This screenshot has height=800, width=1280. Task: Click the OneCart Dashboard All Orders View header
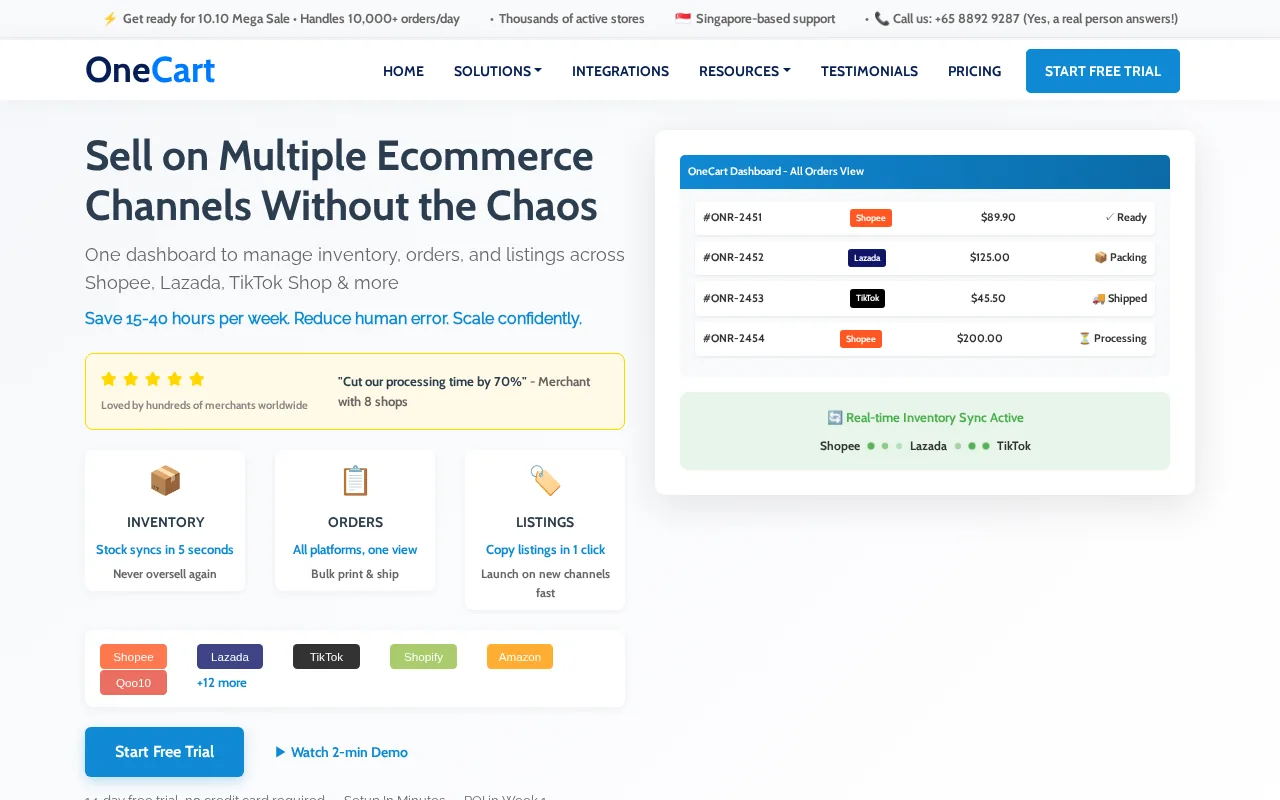(x=925, y=172)
